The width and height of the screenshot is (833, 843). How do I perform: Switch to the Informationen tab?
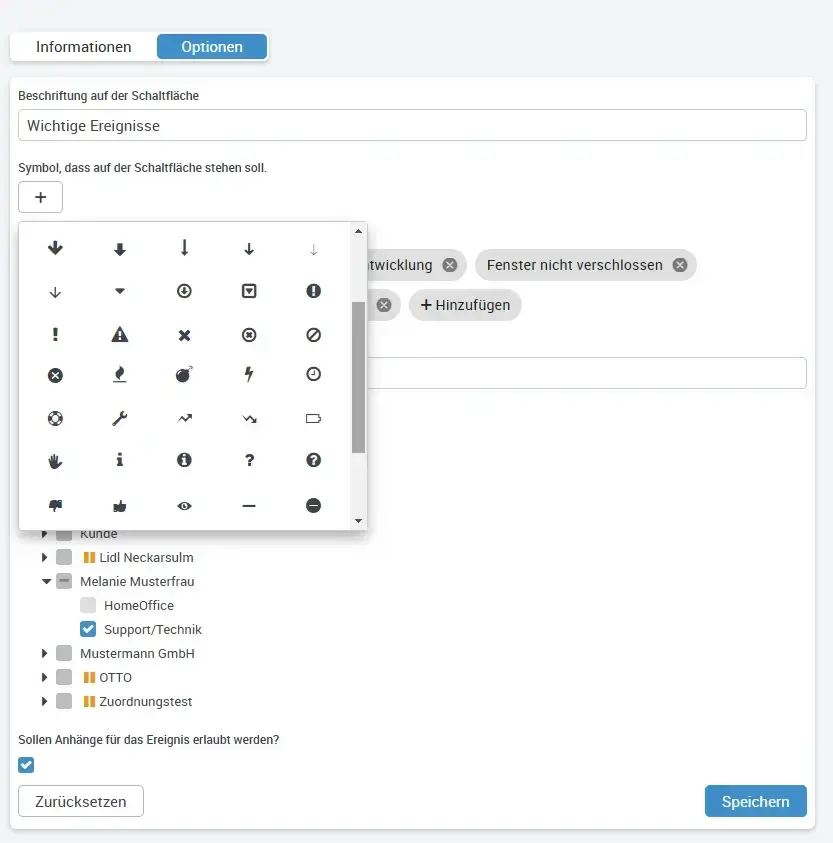[84, 47]
